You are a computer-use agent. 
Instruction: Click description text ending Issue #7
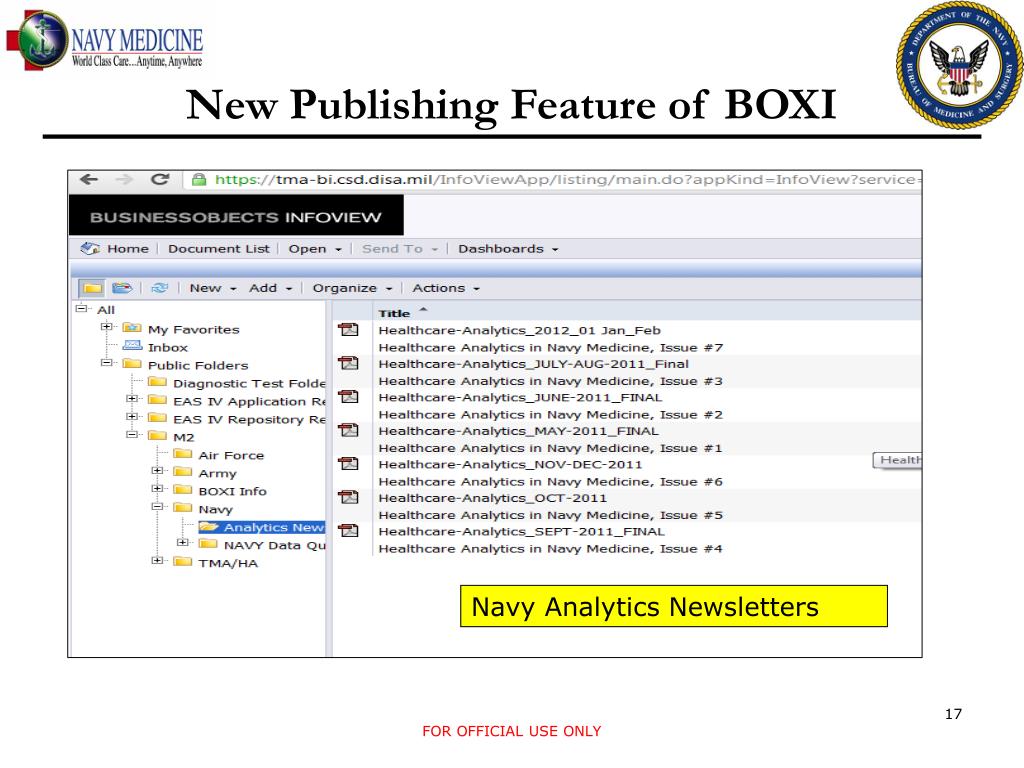[551, 347]
